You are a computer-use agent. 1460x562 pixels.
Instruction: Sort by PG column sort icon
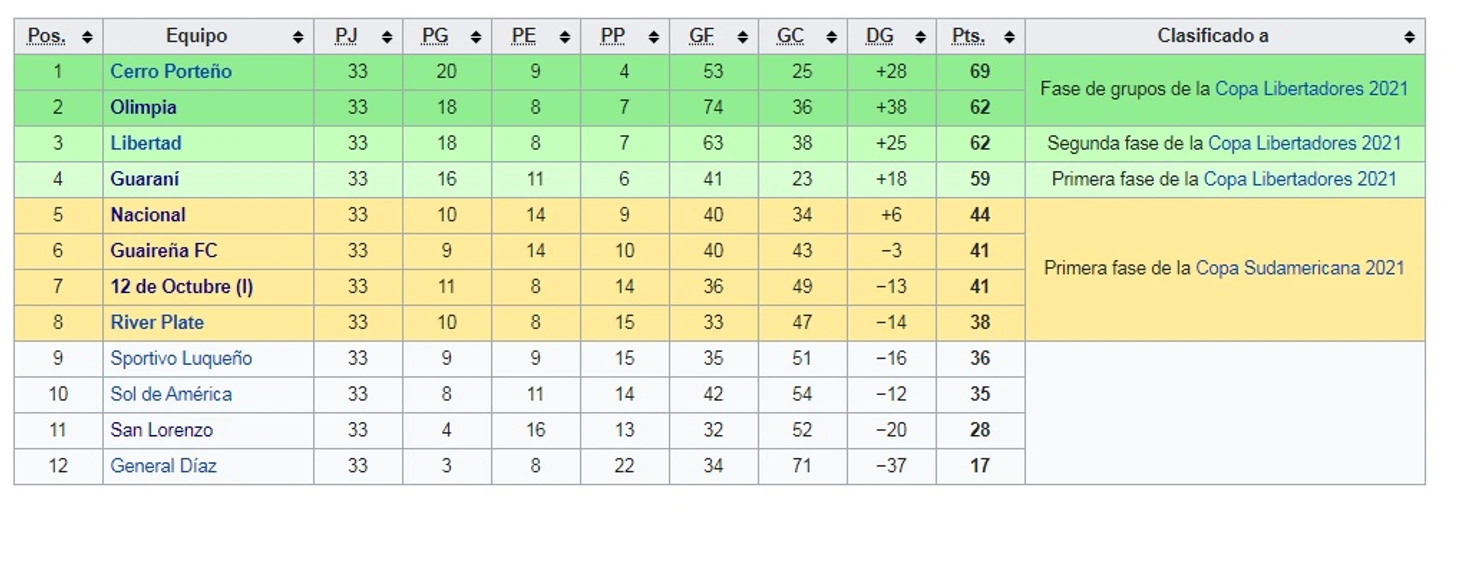pyautogui.click(x=476, y=37)
